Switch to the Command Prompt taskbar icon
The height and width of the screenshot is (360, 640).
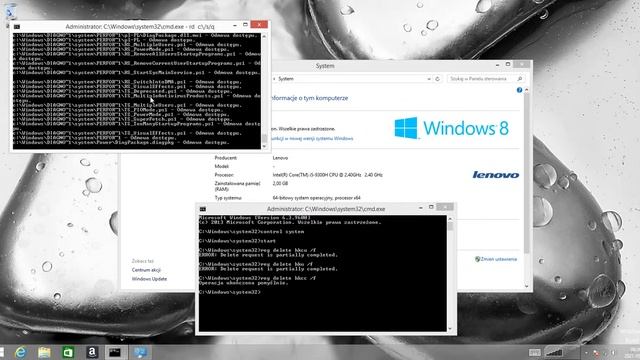coord(115,352)
